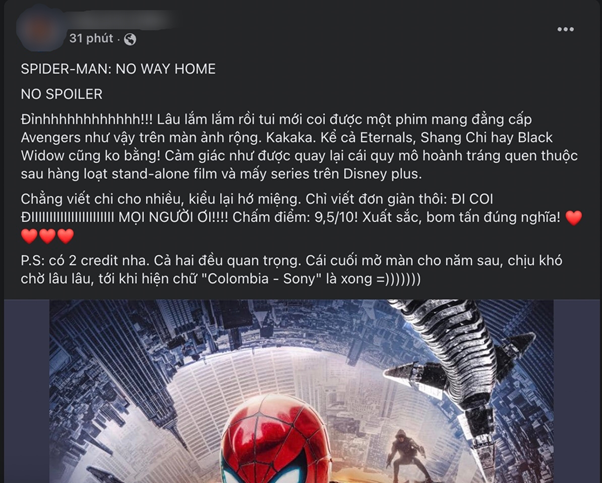Click the "P.S: có 2 credit nha" sentence
The image size is (602, 483).
(85, 261)
